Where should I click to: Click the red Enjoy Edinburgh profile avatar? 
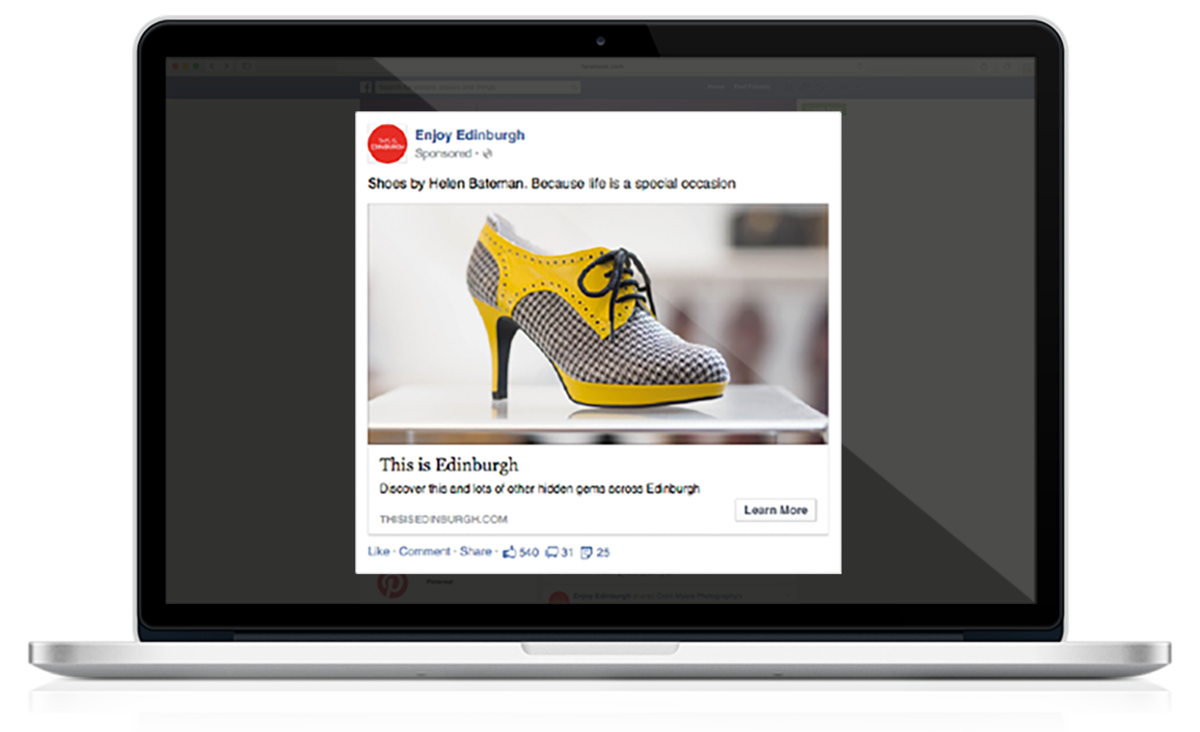point(387,142)
